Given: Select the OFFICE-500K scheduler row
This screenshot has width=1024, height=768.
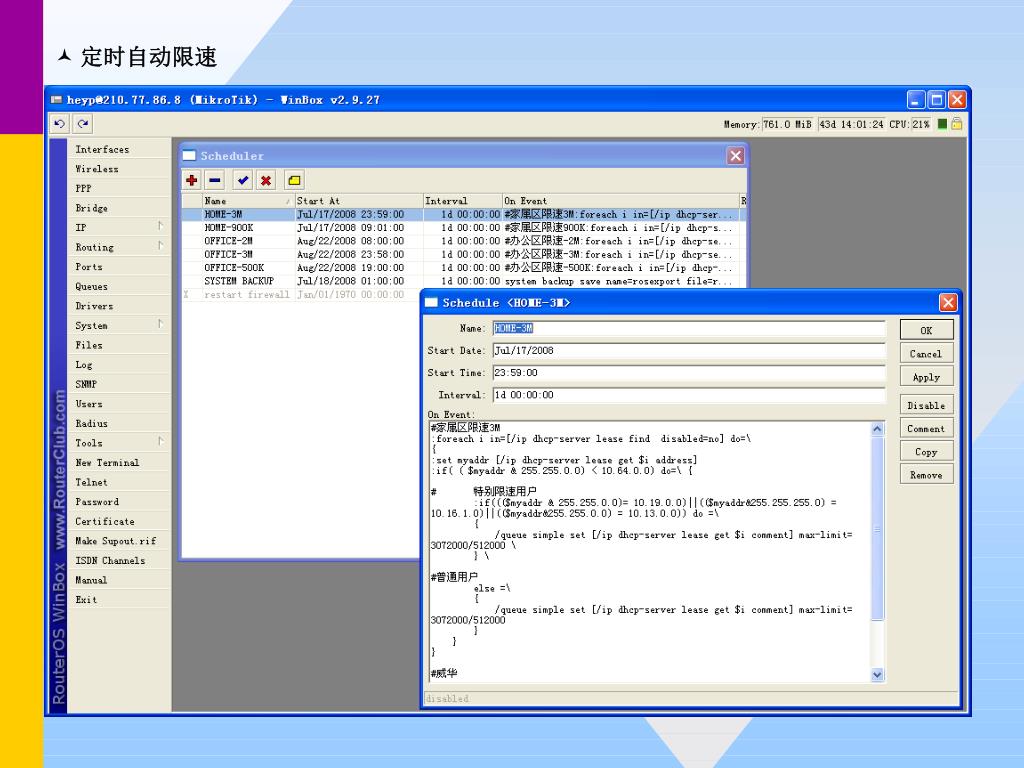Looking at the screenshot, I should point(463,268).
